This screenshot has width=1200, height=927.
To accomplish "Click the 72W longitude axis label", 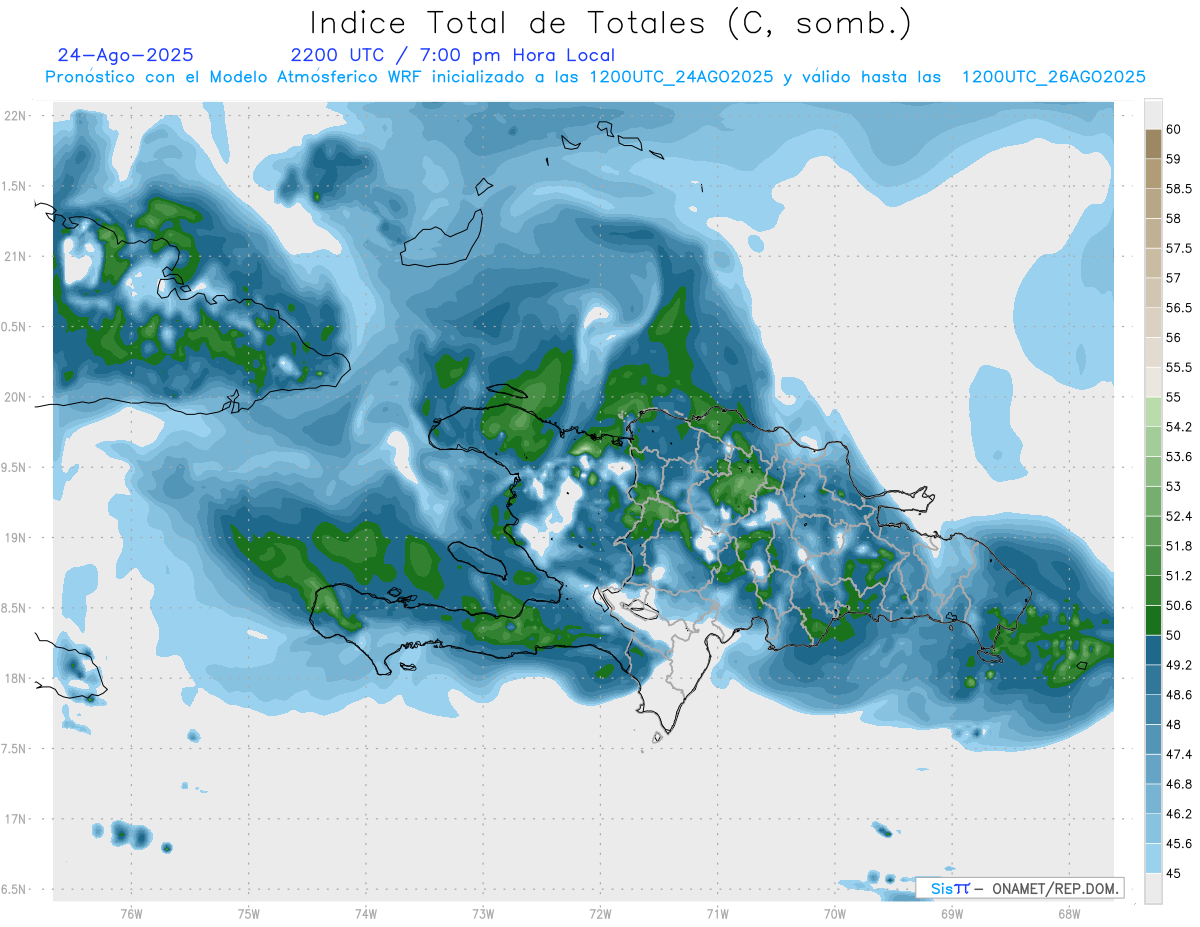I will (600, 914).
